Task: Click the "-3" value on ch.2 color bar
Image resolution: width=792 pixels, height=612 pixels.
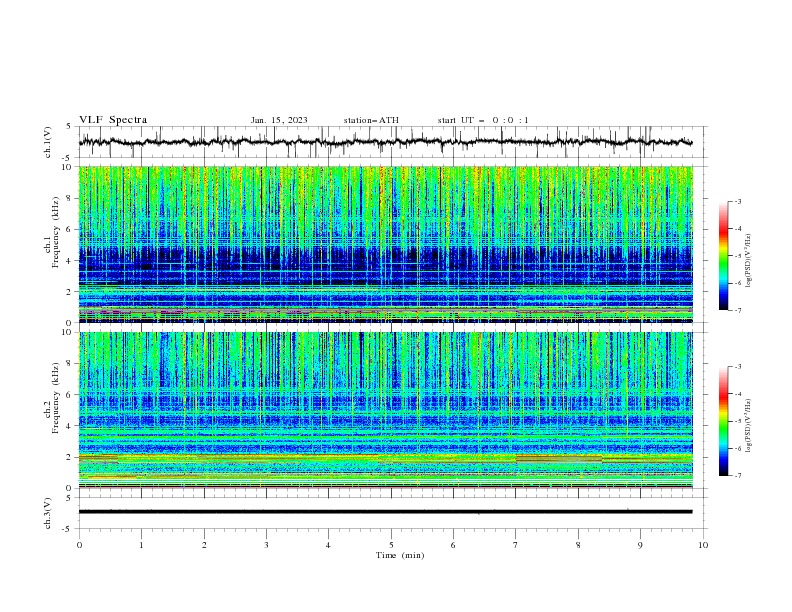Action: point(737,367)
